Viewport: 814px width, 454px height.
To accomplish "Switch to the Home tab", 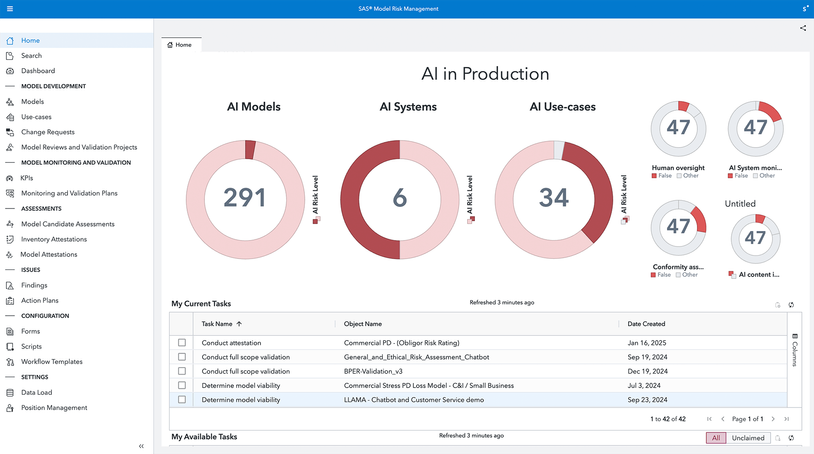I will click(x=181, y=45).
